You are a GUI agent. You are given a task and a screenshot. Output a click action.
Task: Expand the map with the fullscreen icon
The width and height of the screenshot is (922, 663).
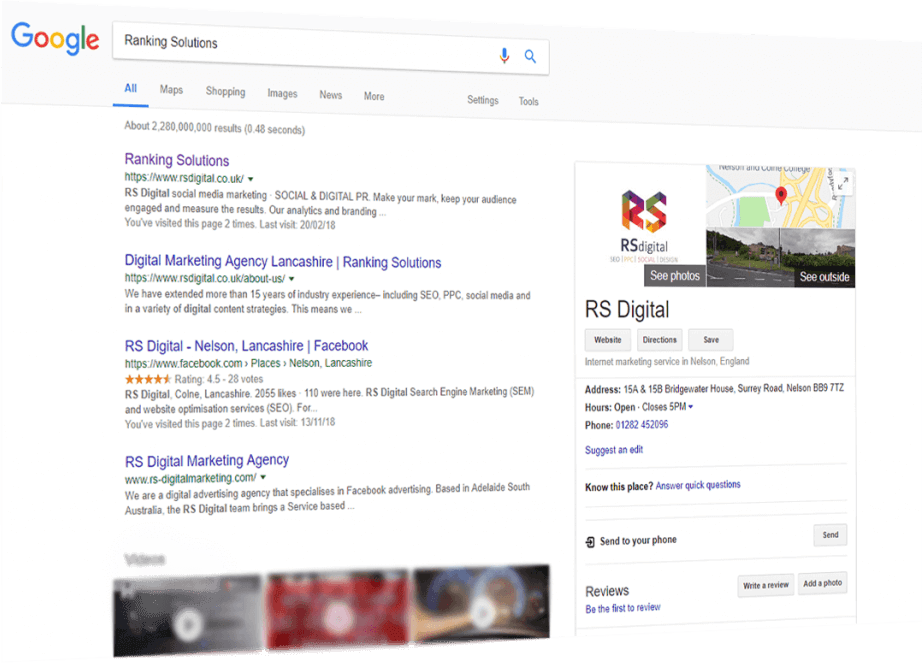pyautogui.click(x=843, y=183)
